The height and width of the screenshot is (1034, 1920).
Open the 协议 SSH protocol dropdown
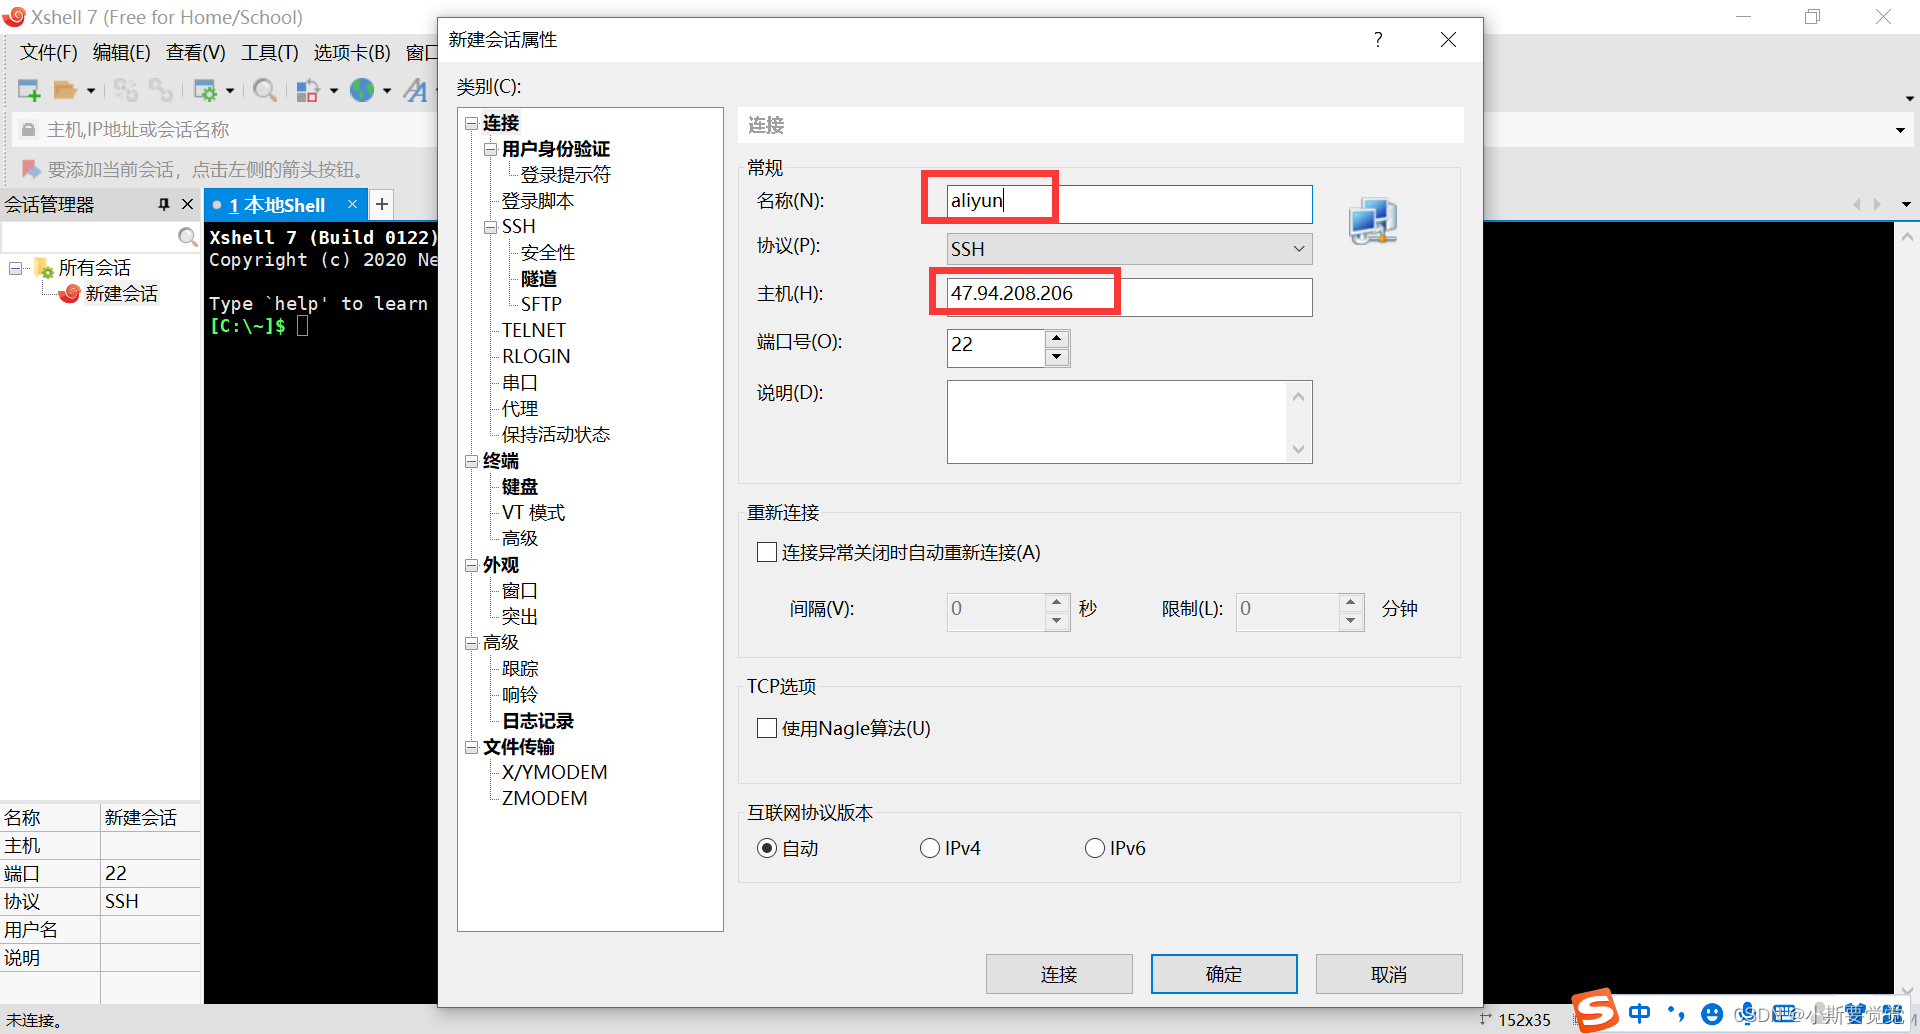[1130, 249]
